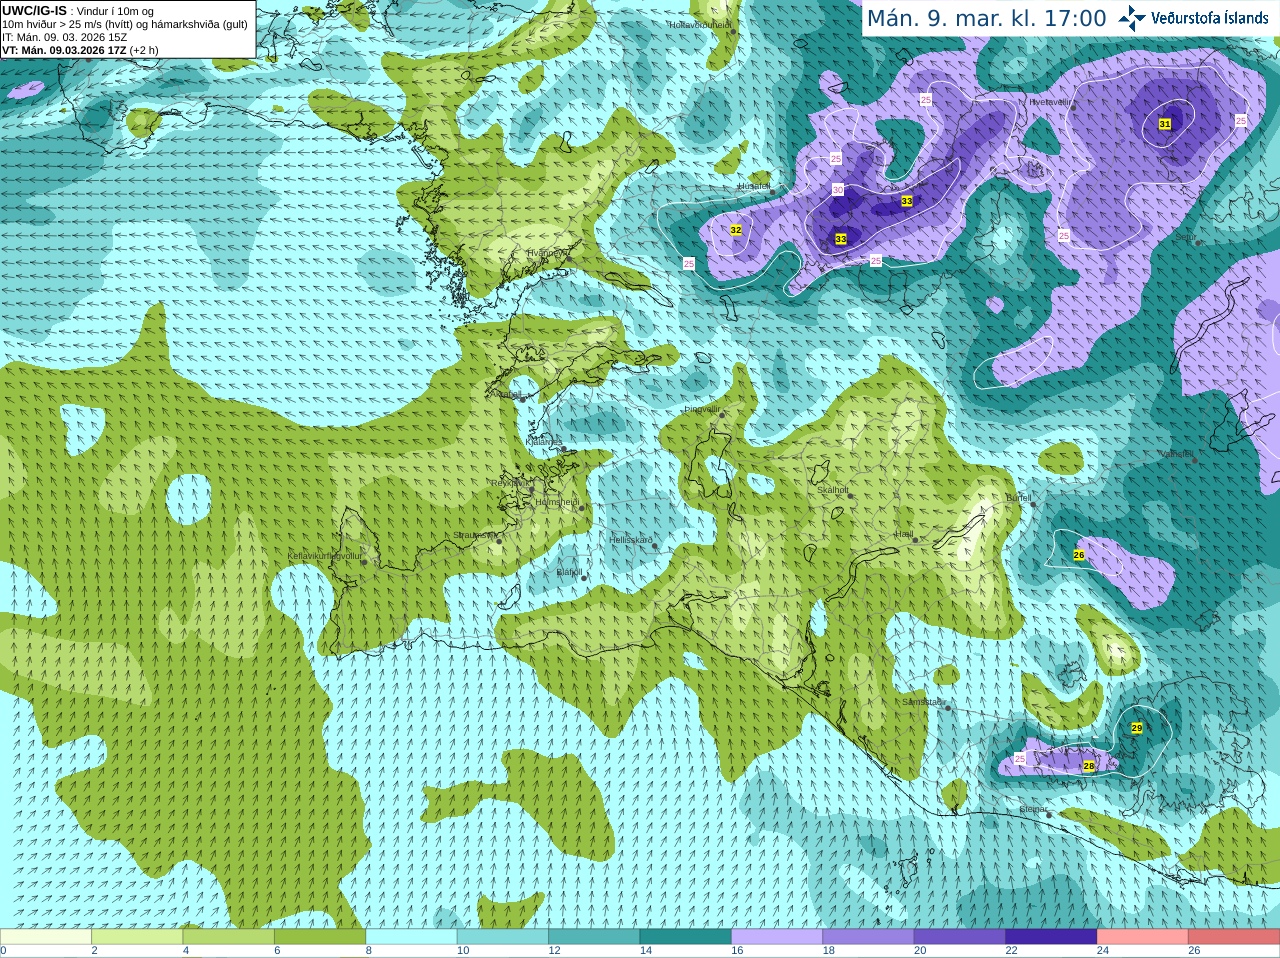The width and height of the screenshot is (1280, 958).
Task: Select the medium purple 18–20 legend swatch
Action: [x=868, y=937]
